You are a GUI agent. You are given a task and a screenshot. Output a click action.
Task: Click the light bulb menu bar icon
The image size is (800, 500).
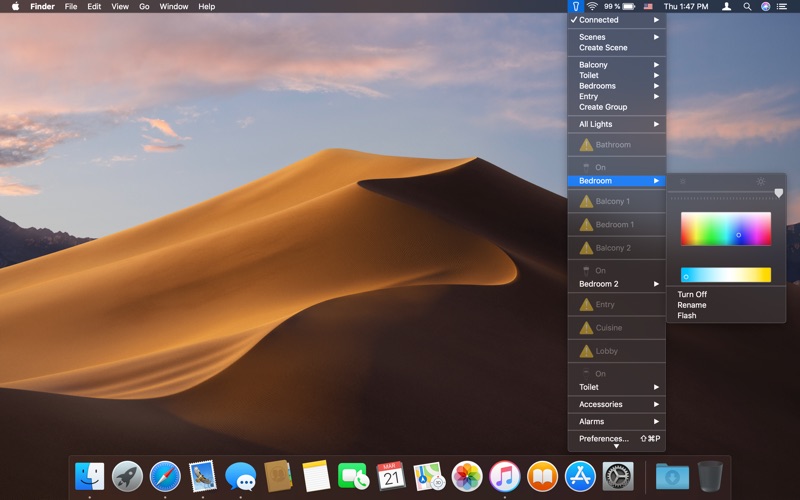(x=576, y=6)
